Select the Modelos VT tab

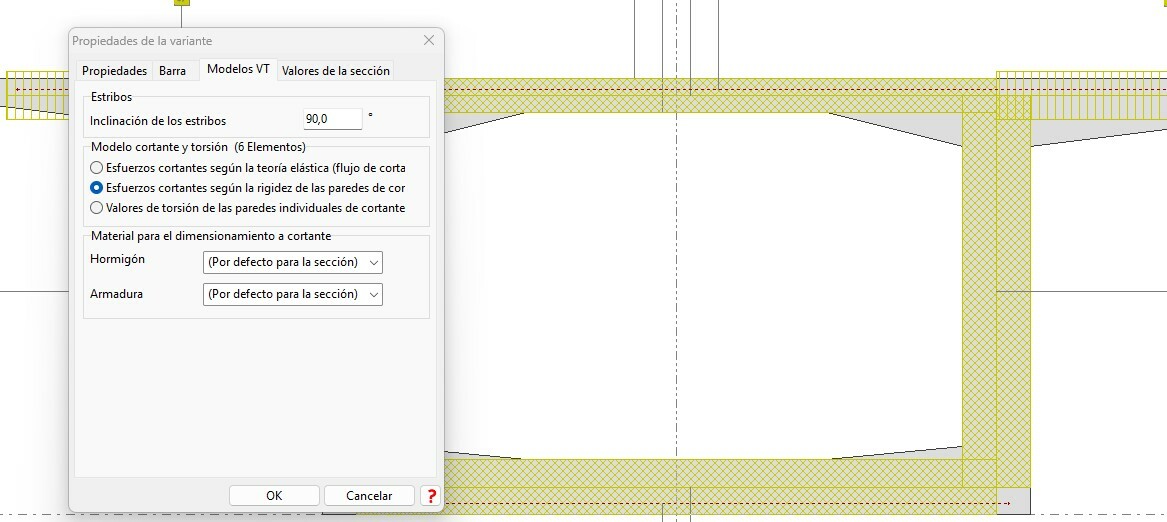(237, 70)
